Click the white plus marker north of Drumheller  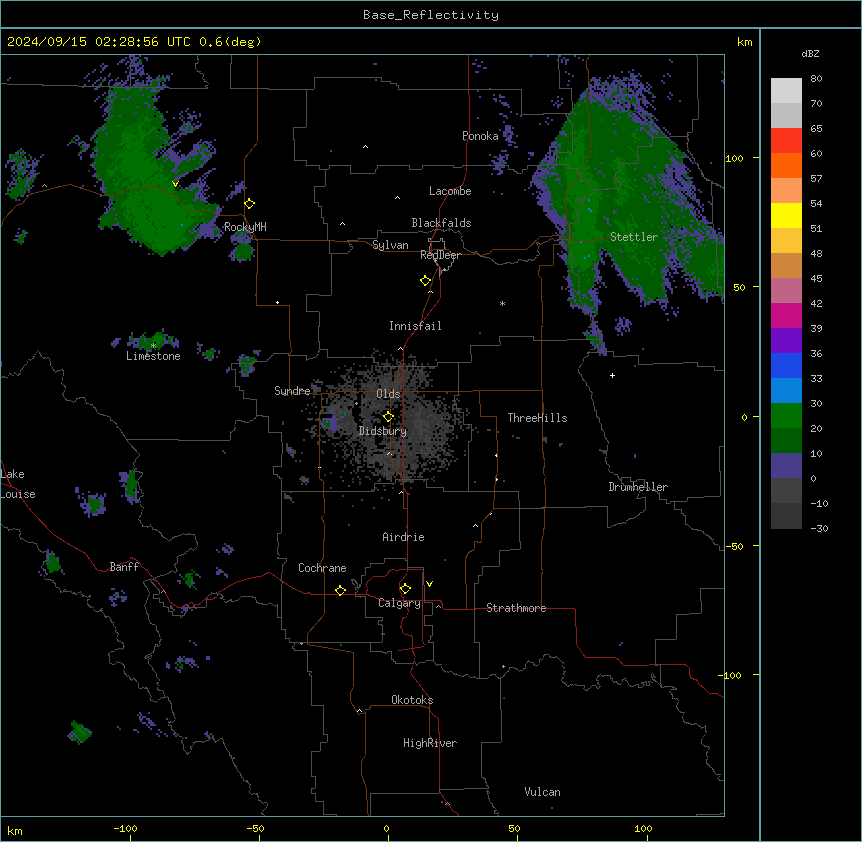click(x=612, y=375)
